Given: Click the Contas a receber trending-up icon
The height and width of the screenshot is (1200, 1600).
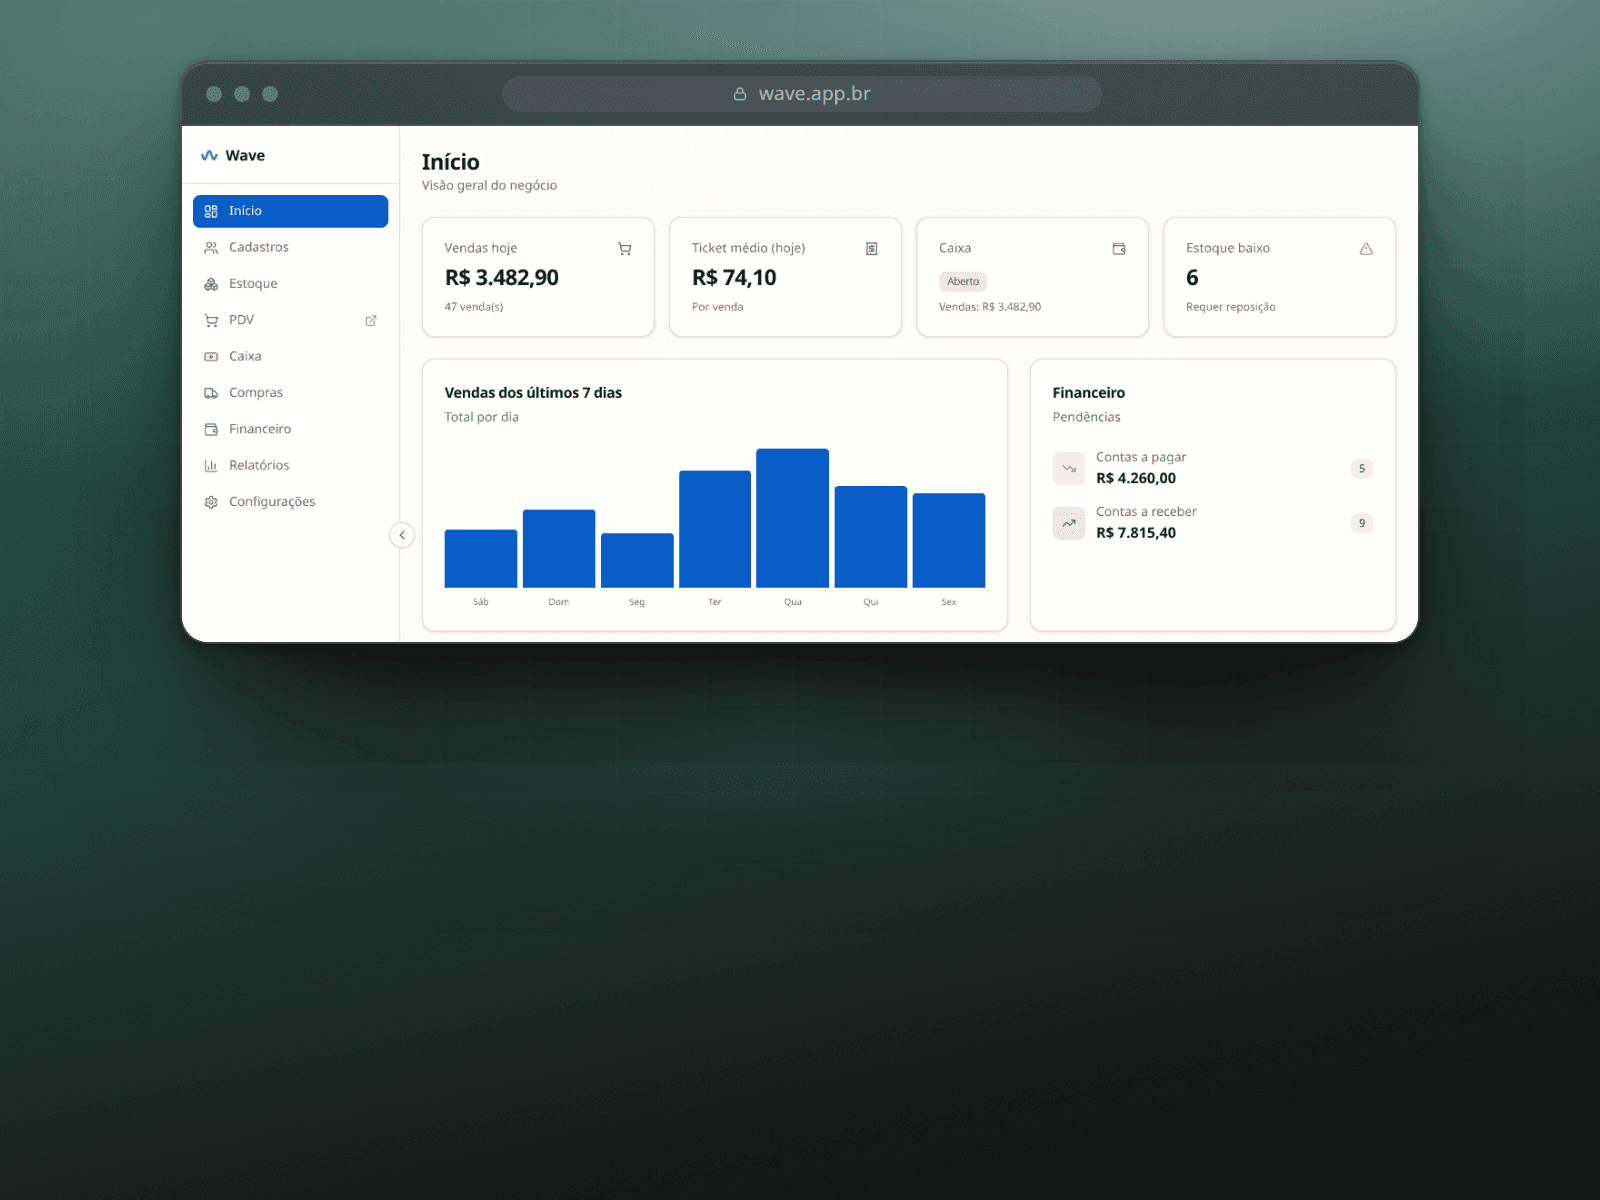Looking at the screenshot, I should (x=1069, y=523).
